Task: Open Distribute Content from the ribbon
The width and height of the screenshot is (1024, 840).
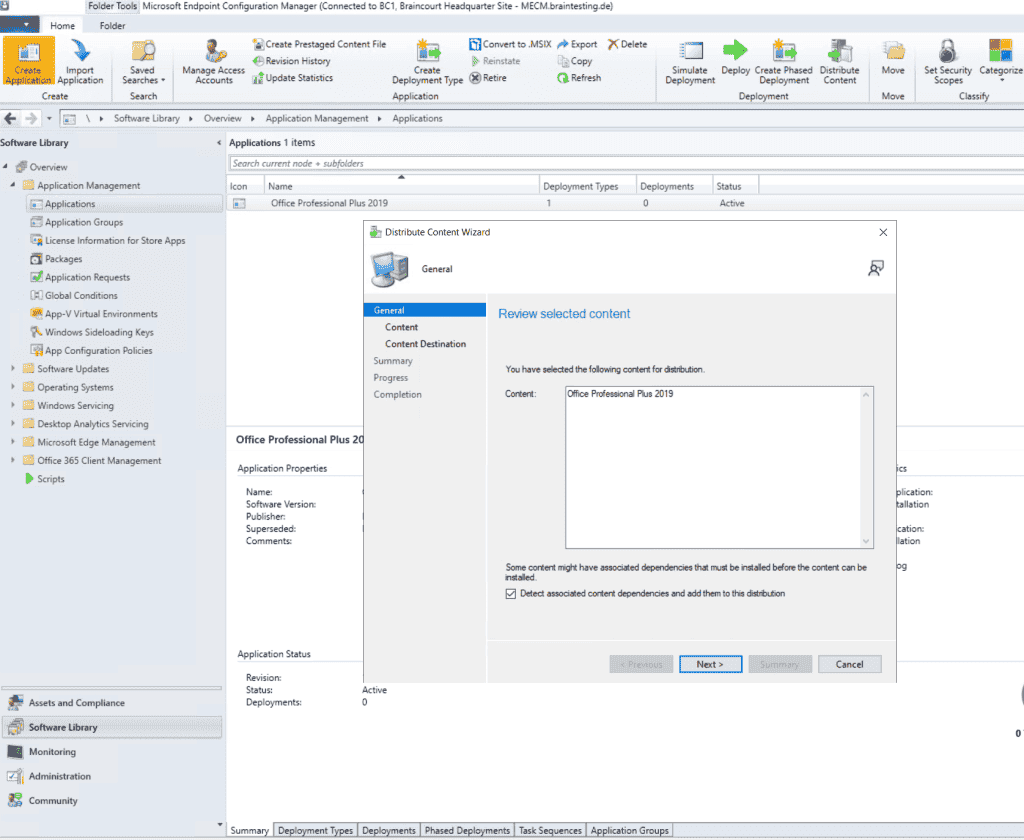Action: 840,60
